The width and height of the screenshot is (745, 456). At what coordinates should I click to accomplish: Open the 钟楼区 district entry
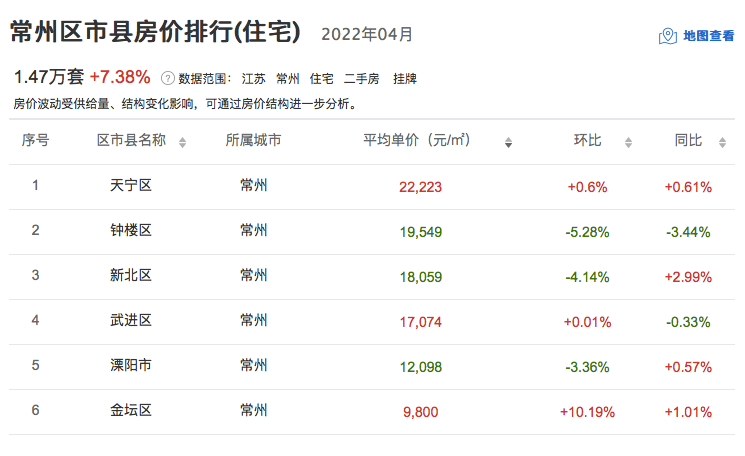pyautogui.click(x=131, y=230)
